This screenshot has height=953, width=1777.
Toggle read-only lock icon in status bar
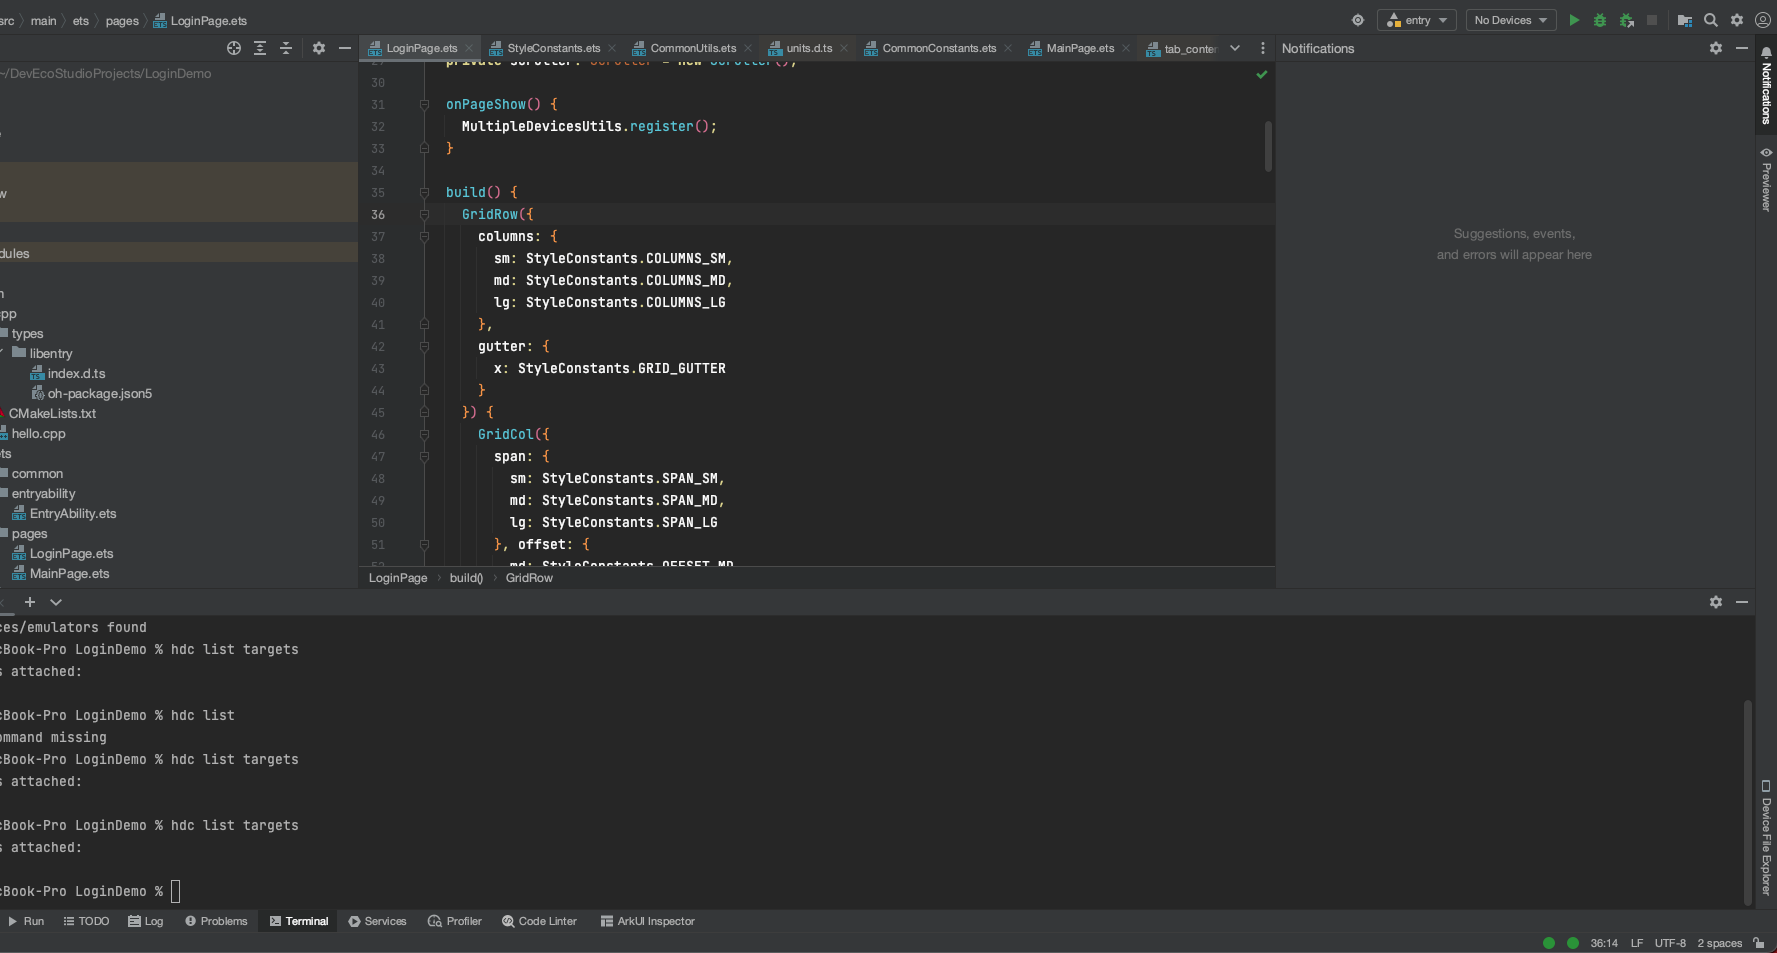coord(1759,943)
